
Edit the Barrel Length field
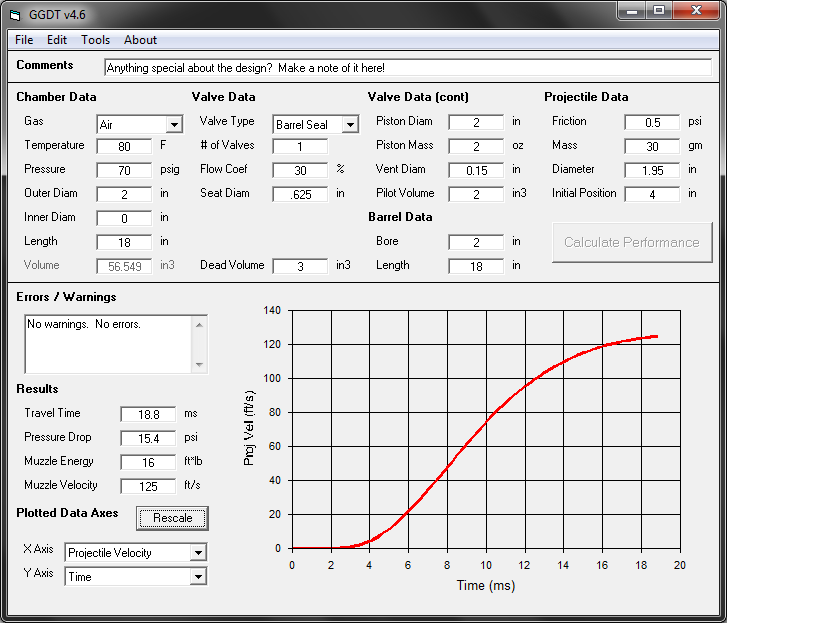(476, 266)
